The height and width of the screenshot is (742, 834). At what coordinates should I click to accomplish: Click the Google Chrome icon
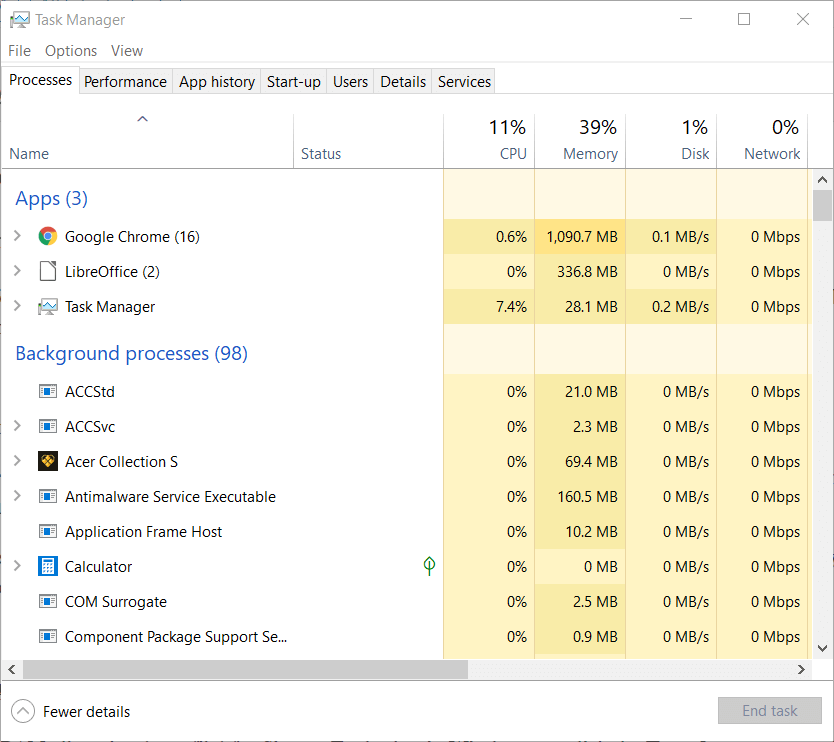[48, 236]
